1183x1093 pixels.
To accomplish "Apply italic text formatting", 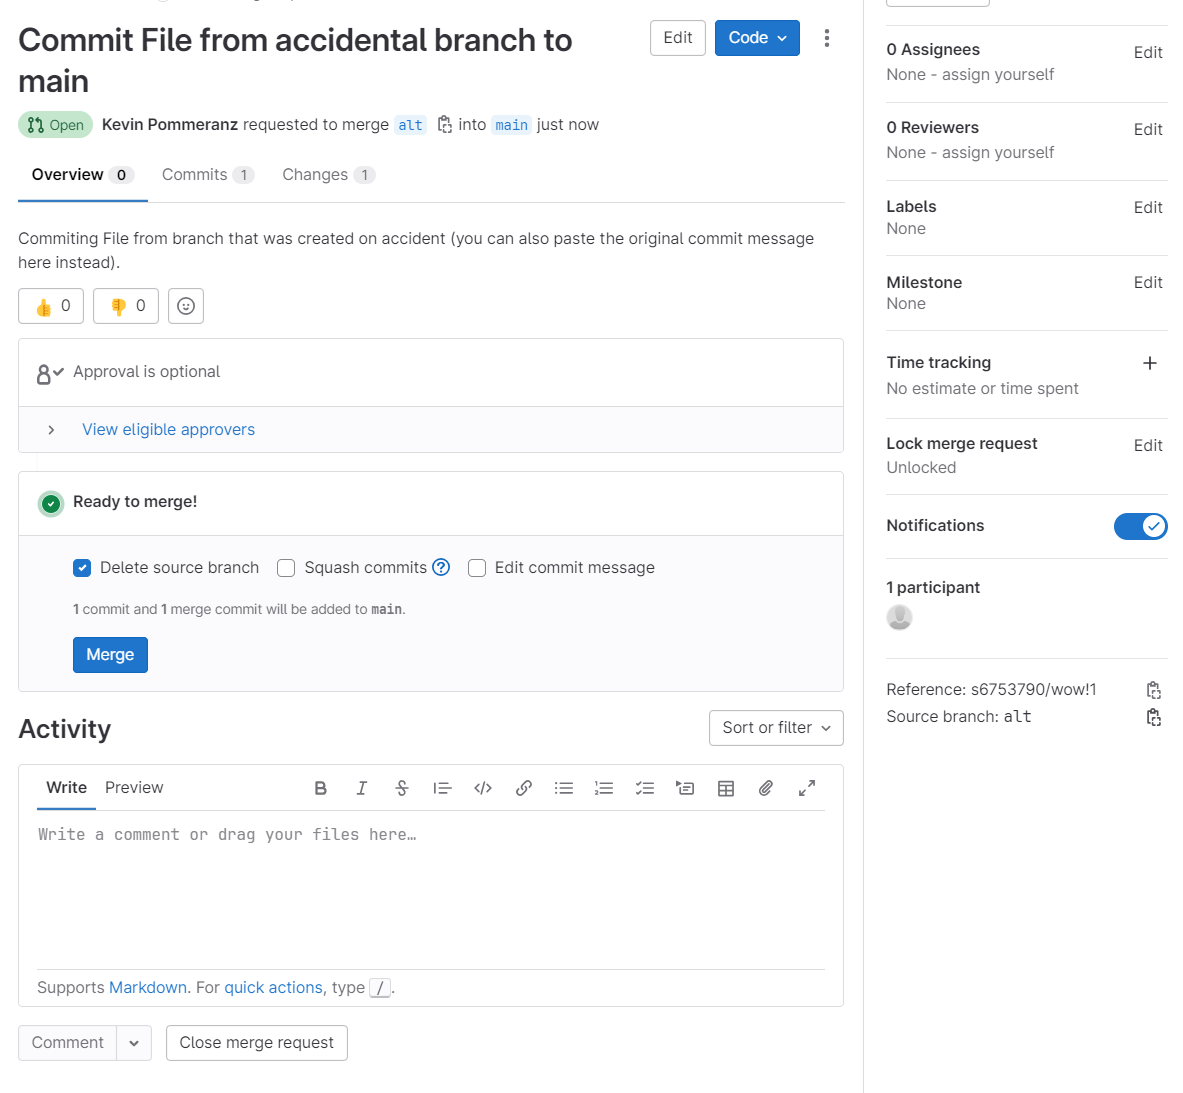I will click(x=361, y=788).
